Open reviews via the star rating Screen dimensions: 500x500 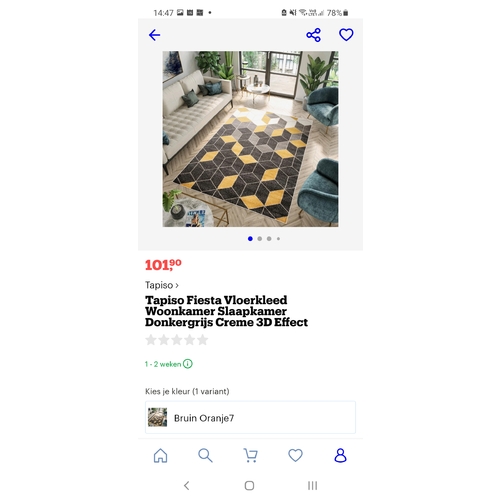(177, 340)
